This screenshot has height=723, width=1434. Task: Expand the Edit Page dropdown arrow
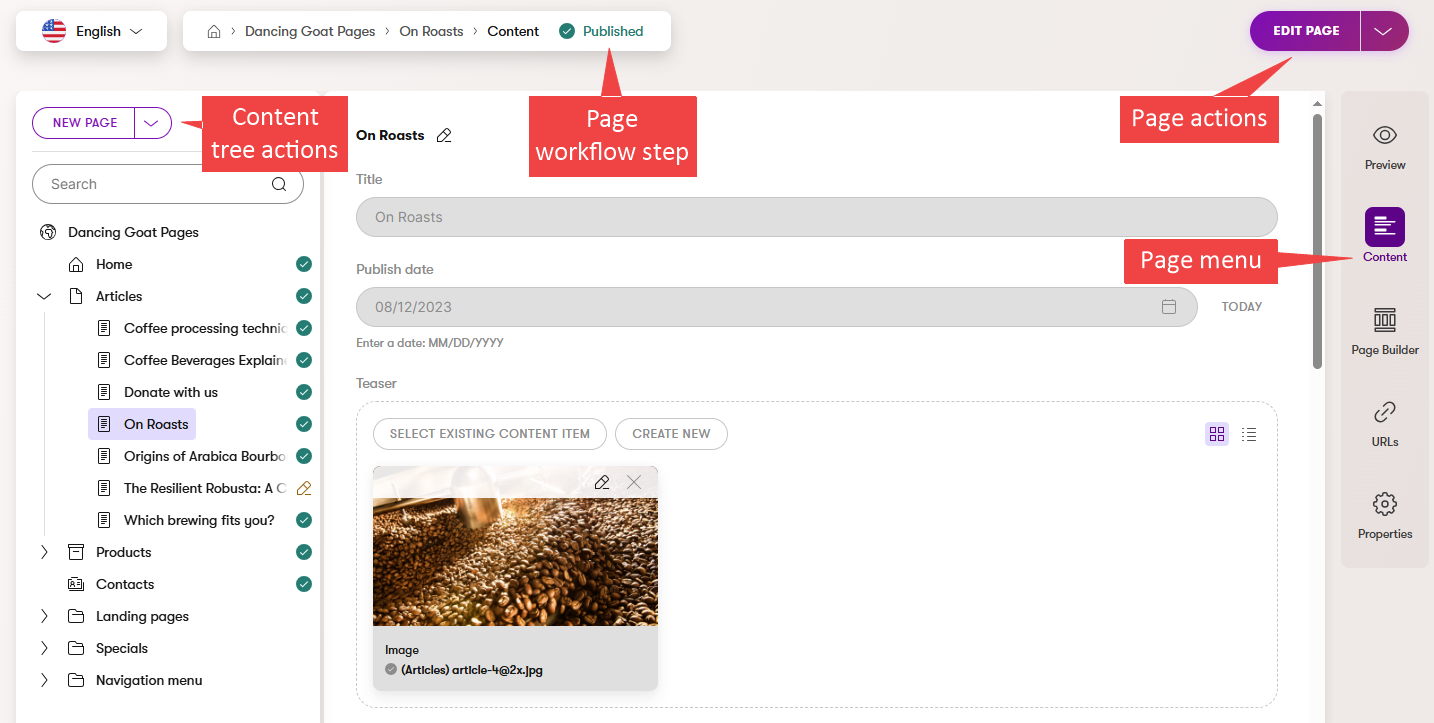pyautogui.click(x=1383, y=31)
